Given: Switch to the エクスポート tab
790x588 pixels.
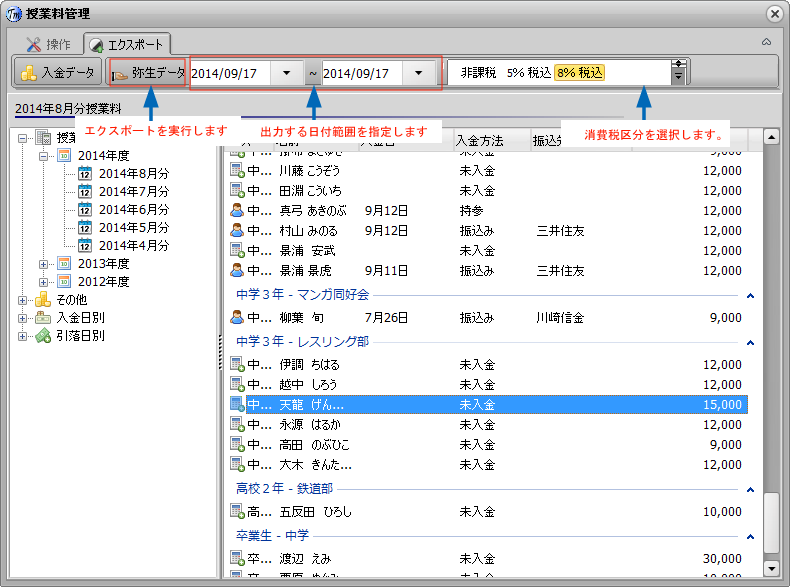Looking at the screenshot, I should (x=127, y=45).
